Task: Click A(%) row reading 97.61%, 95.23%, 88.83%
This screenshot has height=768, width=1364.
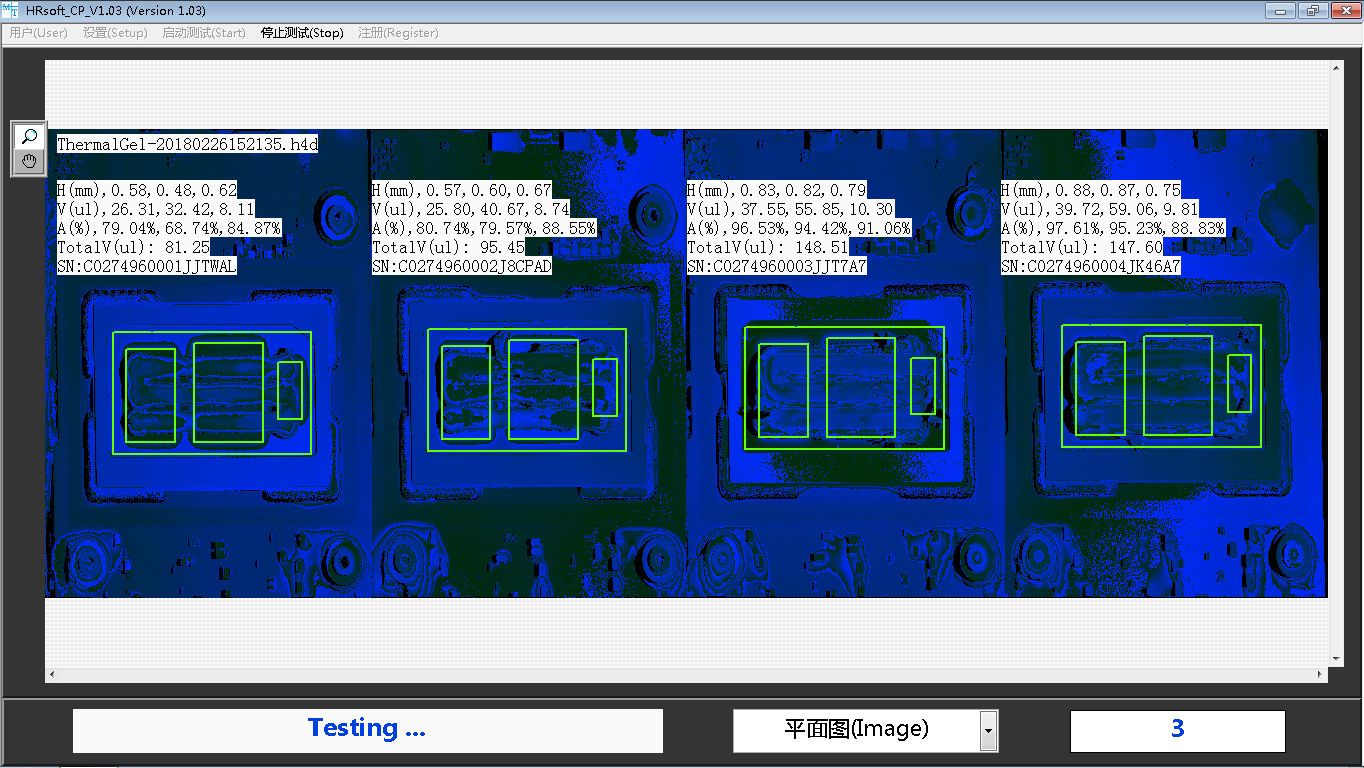Action: tap(1113, 228)
